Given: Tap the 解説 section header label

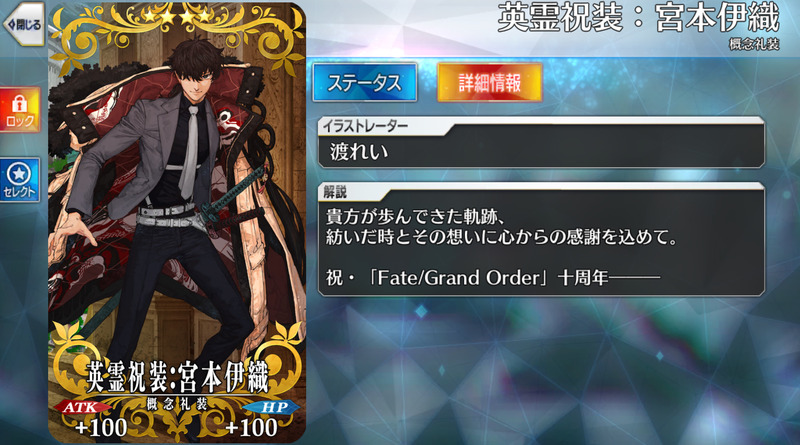Looking at the screenshot, I should (x=335, y=191).
